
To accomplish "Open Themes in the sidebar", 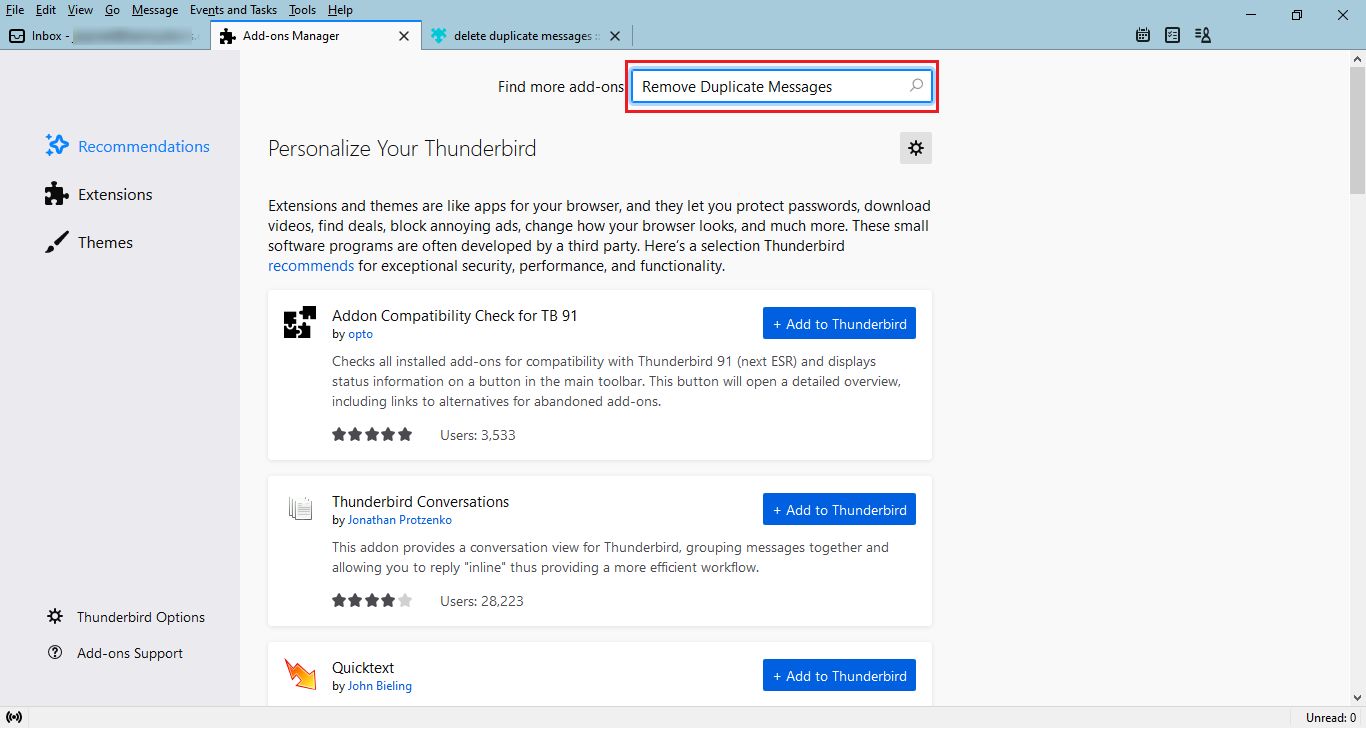I will click(89, 242).
